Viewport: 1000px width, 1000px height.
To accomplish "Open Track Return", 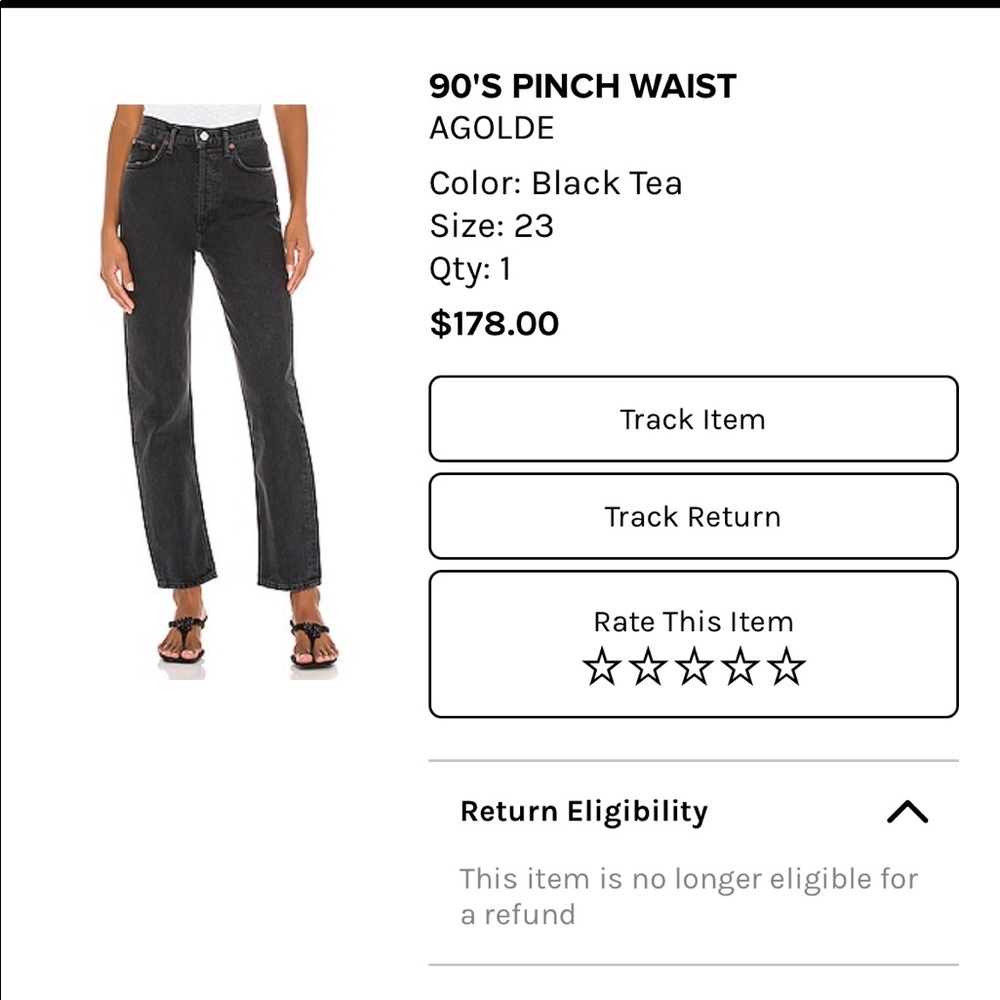I will (x=693, y=517).
